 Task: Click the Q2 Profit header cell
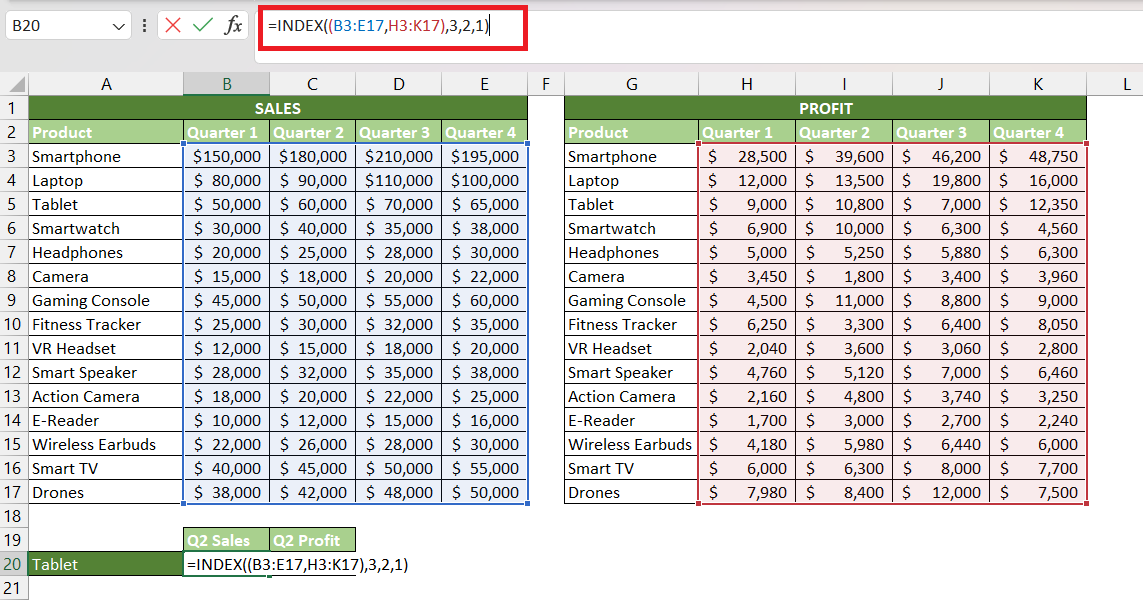[x=312, y=540]
